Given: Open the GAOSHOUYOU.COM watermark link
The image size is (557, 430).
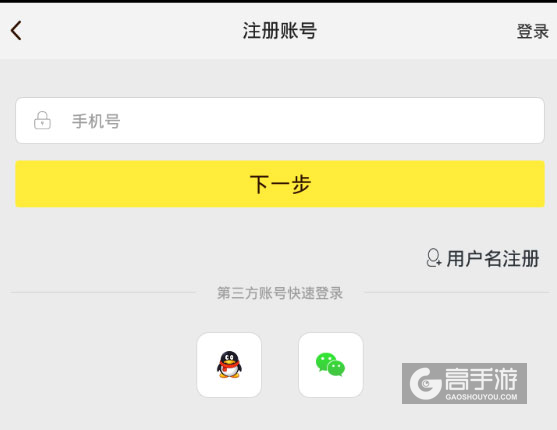Looking at the screenshot, I should (481, 397).
